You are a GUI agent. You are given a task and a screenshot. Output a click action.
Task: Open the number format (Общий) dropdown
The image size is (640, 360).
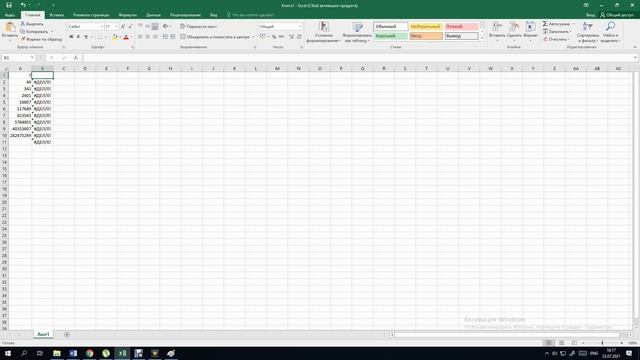point(300,27)
